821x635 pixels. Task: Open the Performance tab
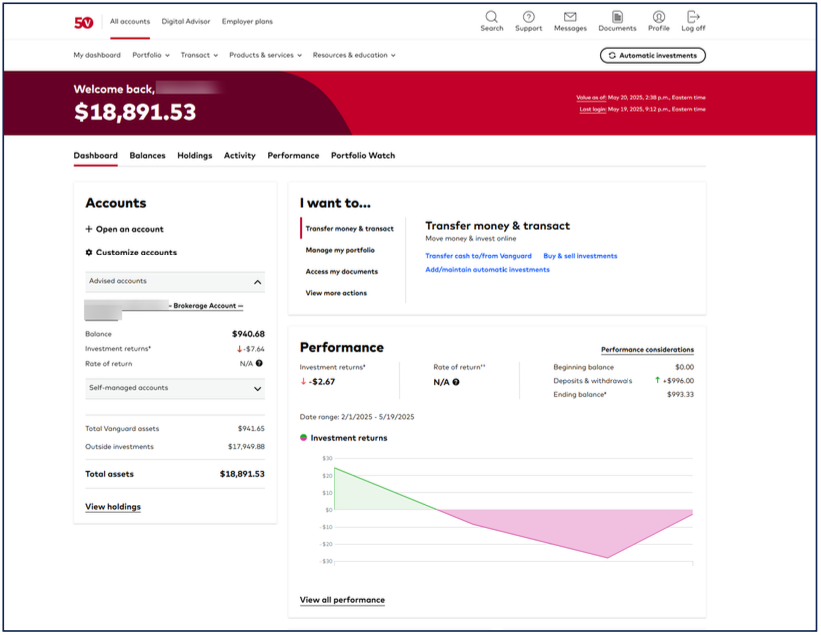pos(293,155)
